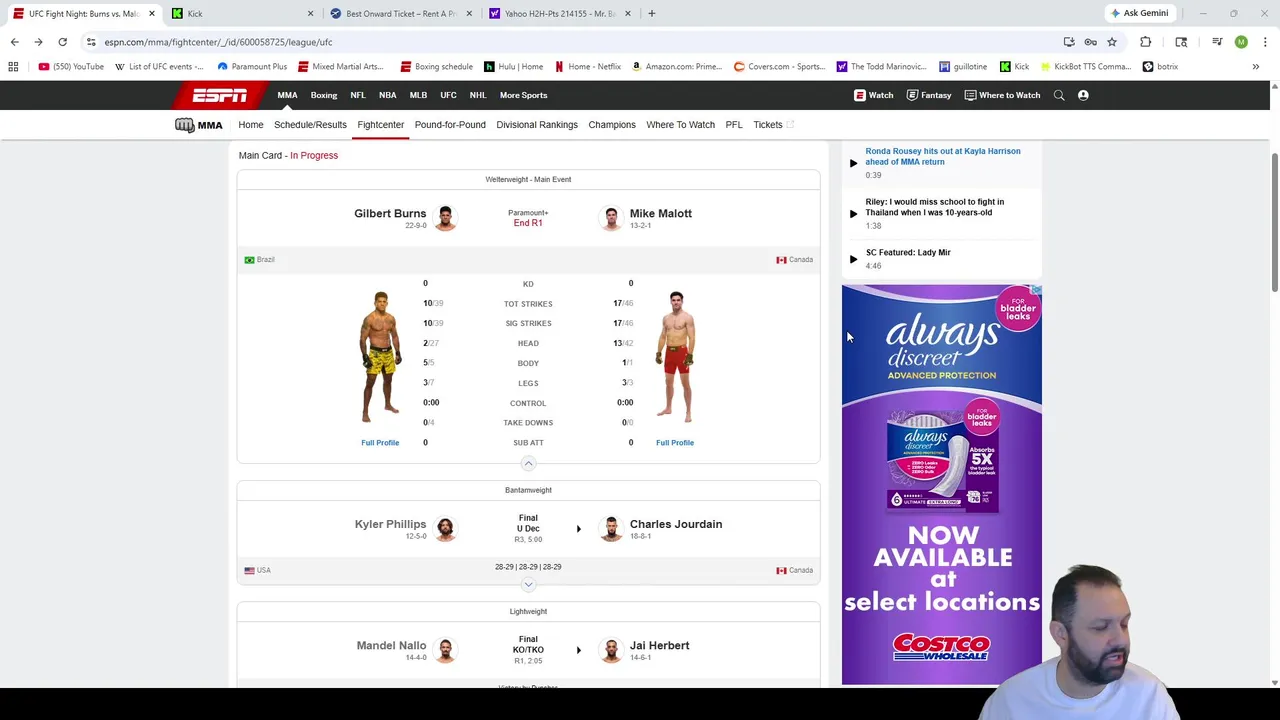This screenshot has width=1280, height=720.
Task: Open the Where To Watch MMA tab
Action: click(x=680, y=125)
